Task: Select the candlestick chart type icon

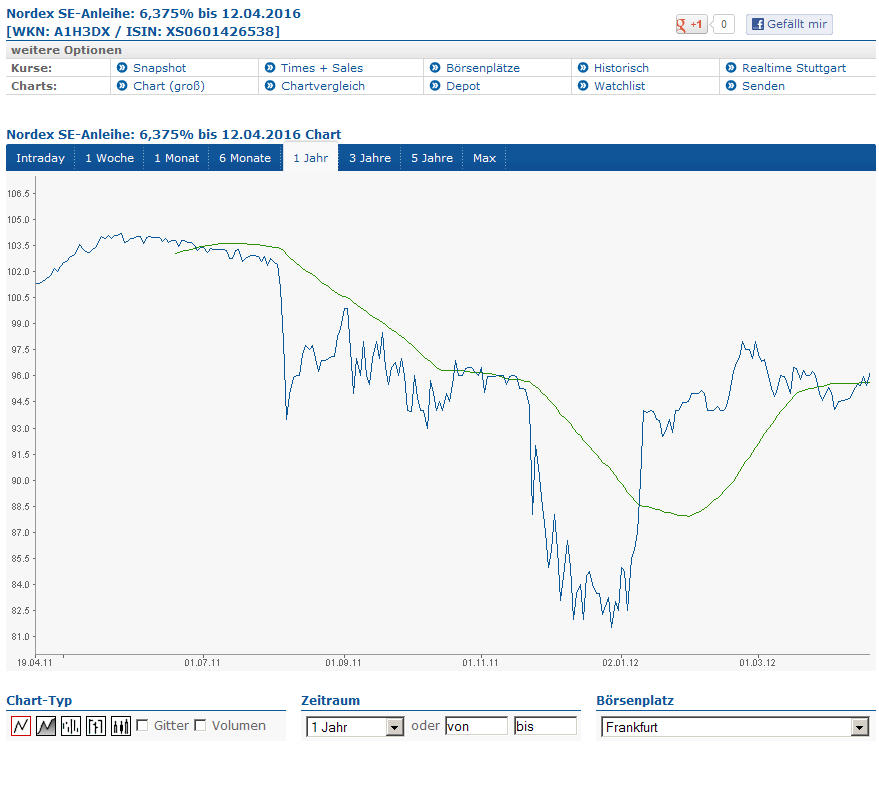Action: (121, 726)
